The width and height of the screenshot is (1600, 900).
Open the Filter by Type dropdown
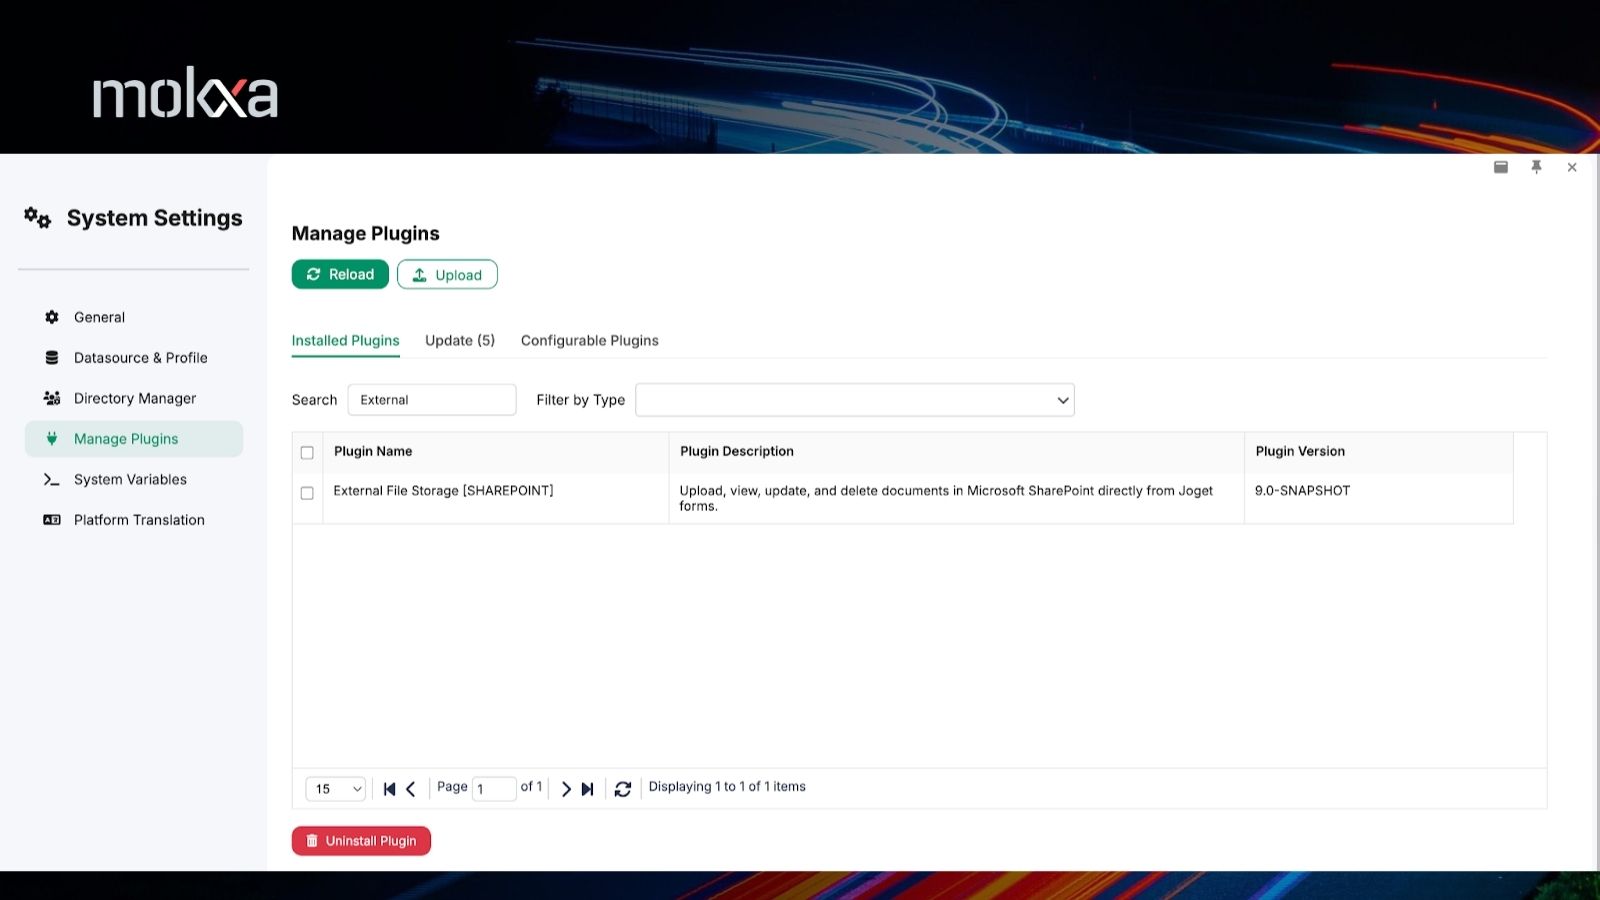pos(854,400)
